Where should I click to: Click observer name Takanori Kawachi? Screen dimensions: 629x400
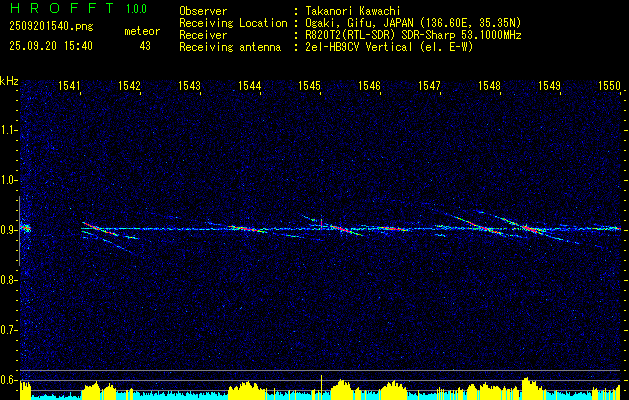(352, 11)
